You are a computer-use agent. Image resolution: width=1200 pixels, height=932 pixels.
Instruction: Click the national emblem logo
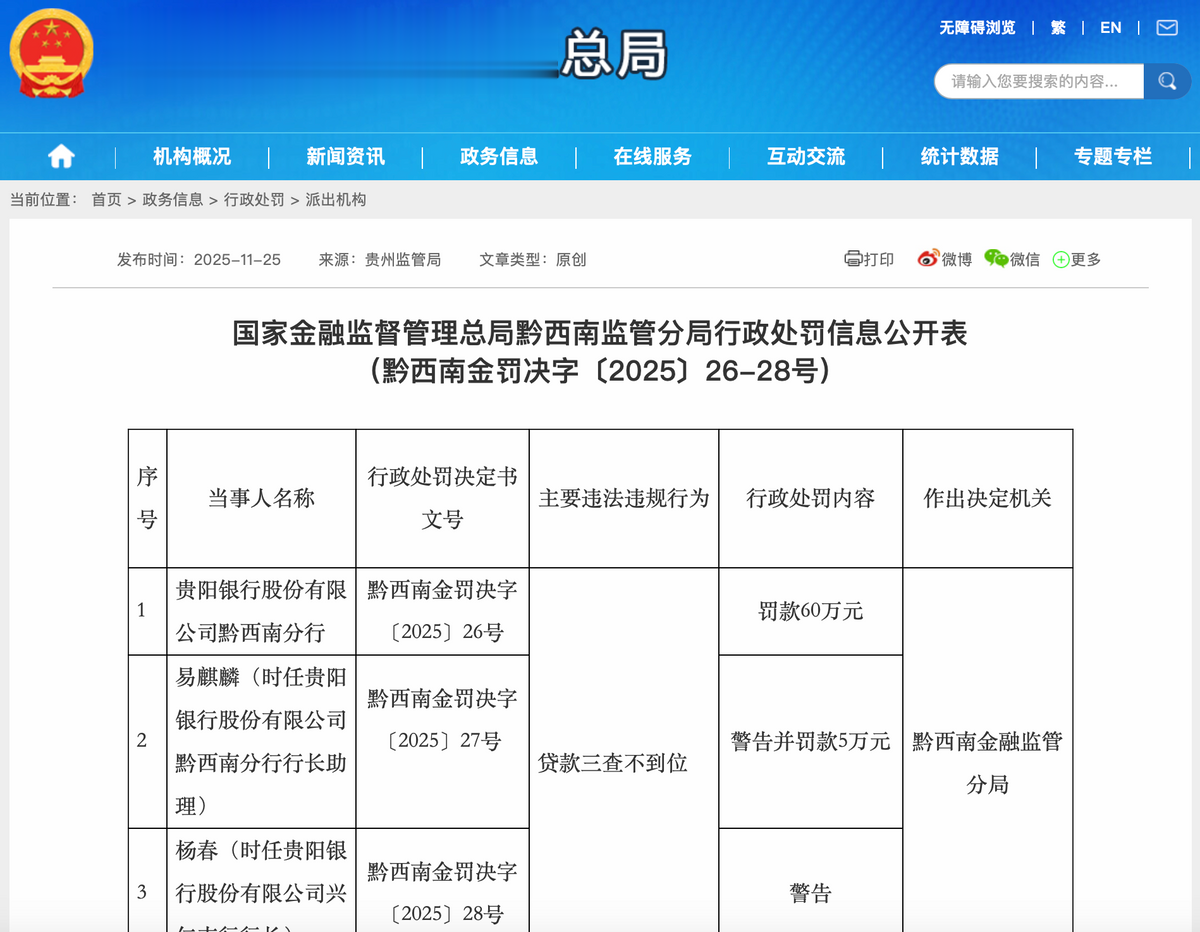51,53
